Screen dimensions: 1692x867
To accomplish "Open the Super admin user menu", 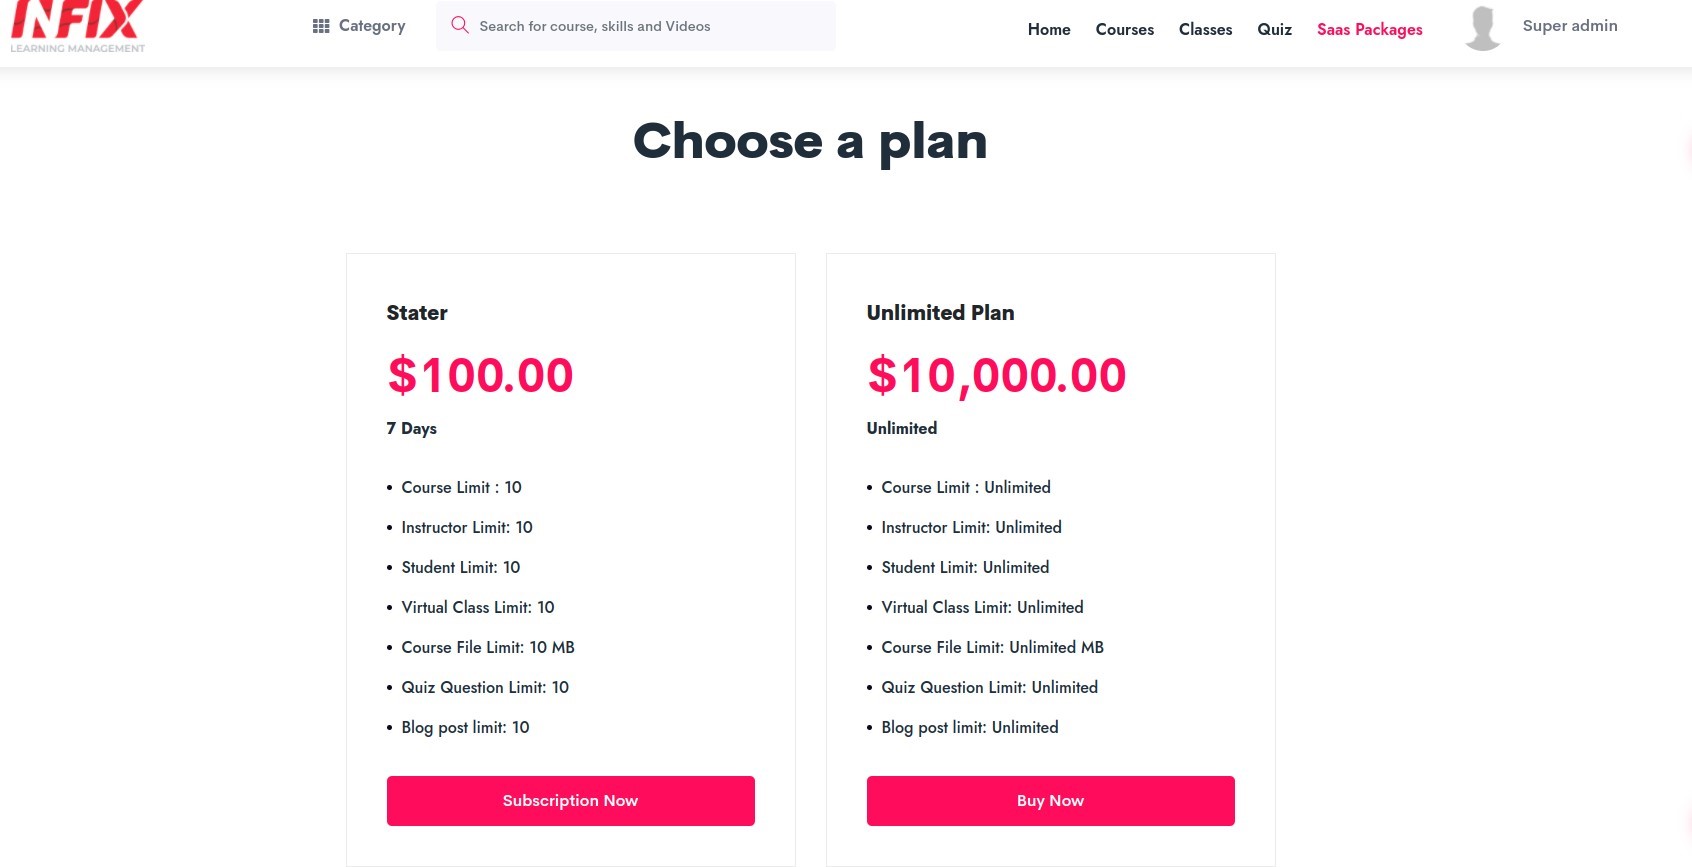I will point(1570,26).
